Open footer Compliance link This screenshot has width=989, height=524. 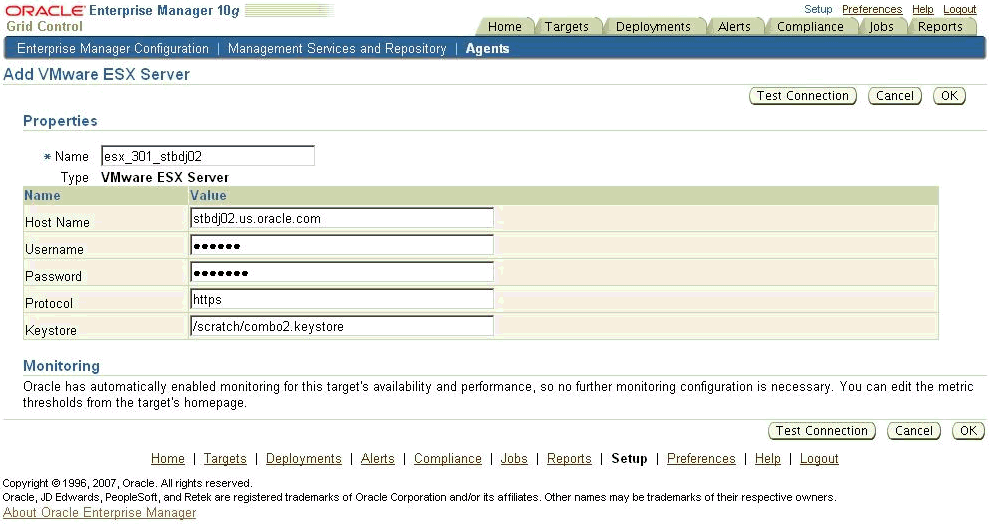click(x=448, y=458)
